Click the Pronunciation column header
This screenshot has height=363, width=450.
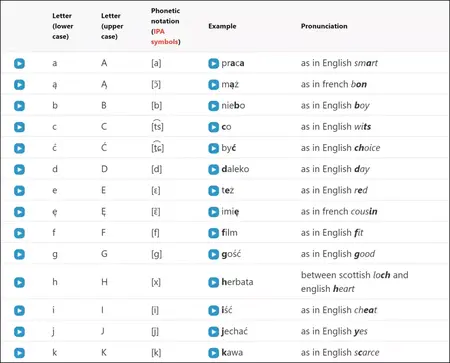pos(324,26)
